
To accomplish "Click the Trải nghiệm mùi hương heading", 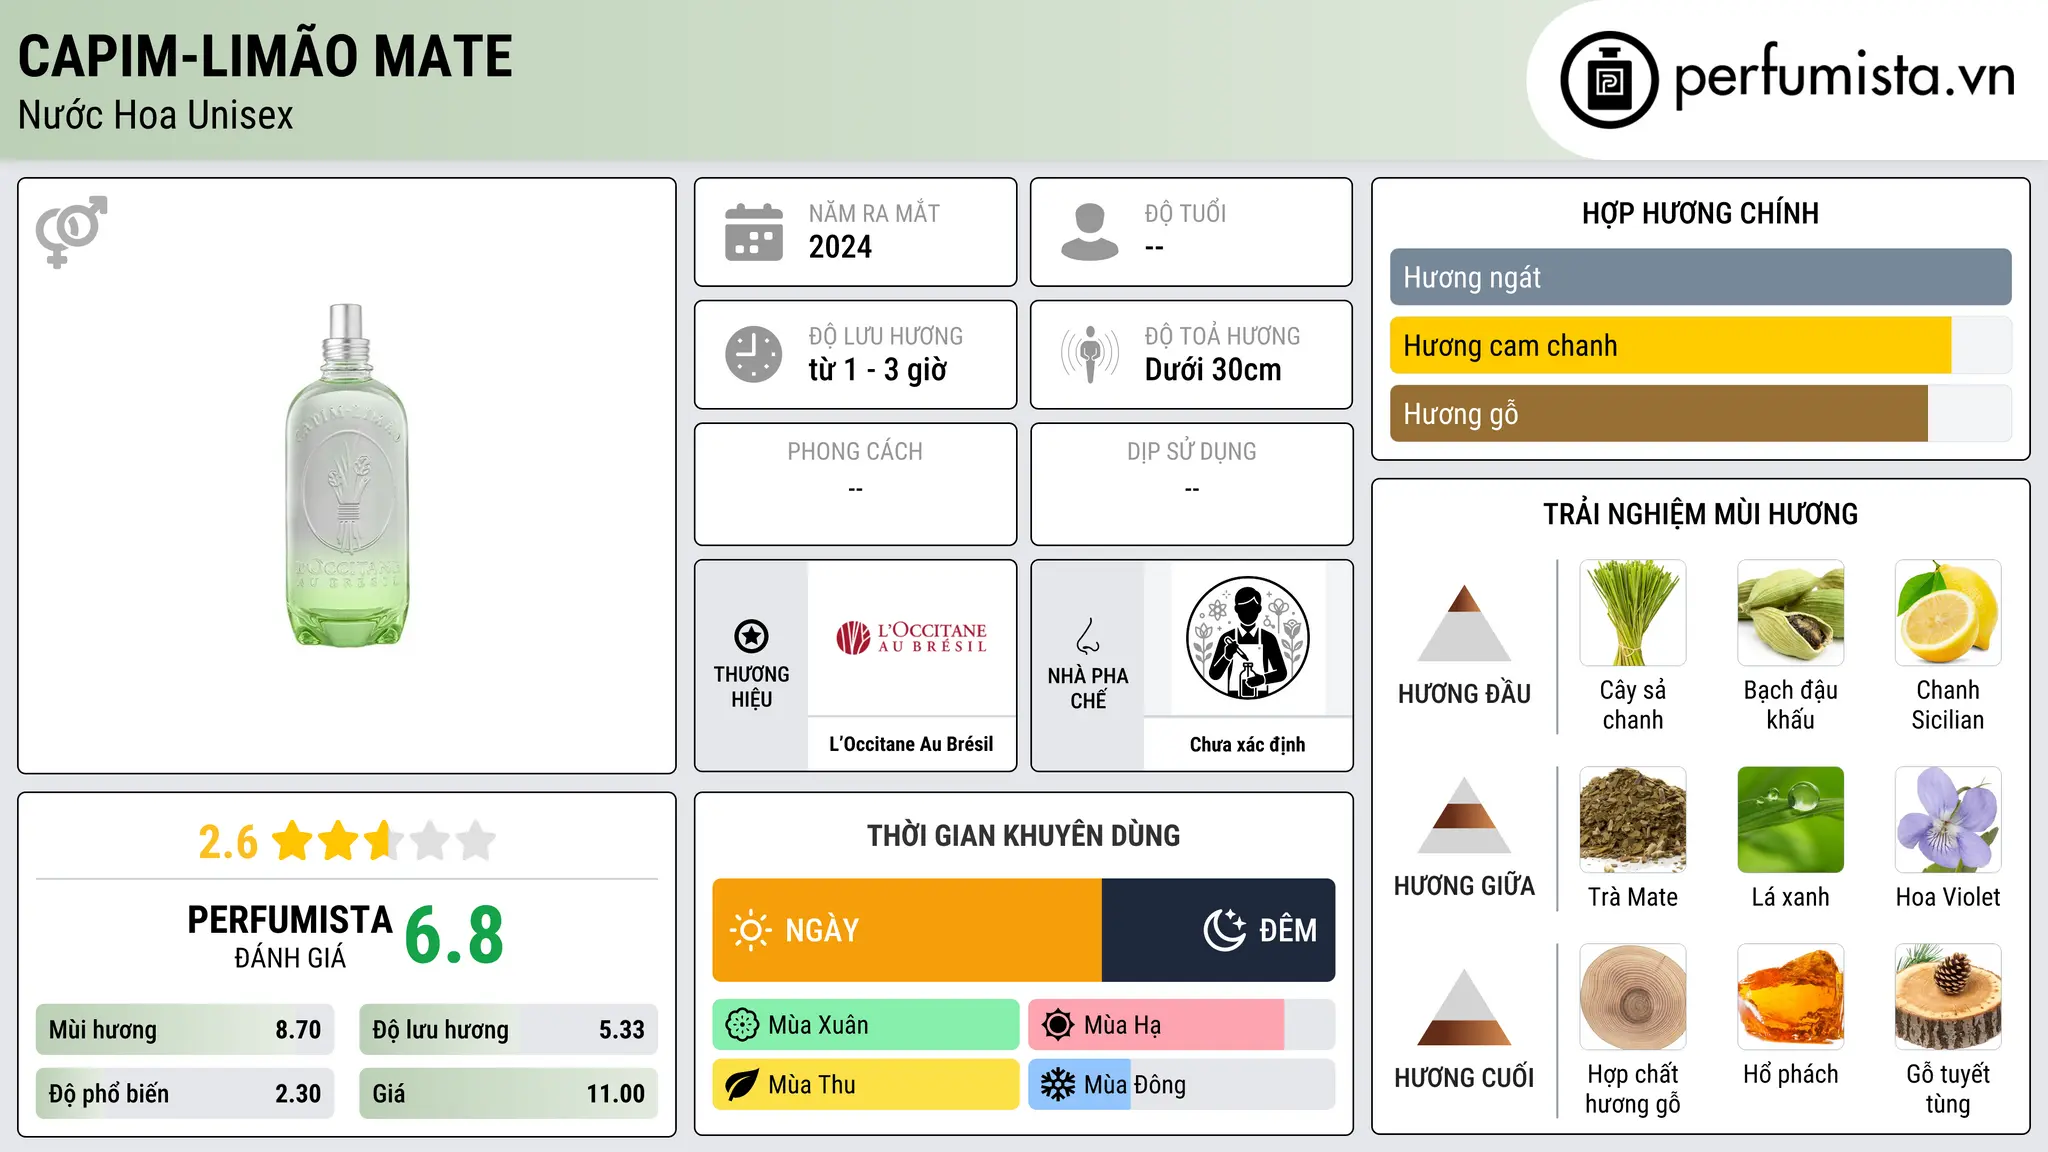I will [x=1700, y=514].
